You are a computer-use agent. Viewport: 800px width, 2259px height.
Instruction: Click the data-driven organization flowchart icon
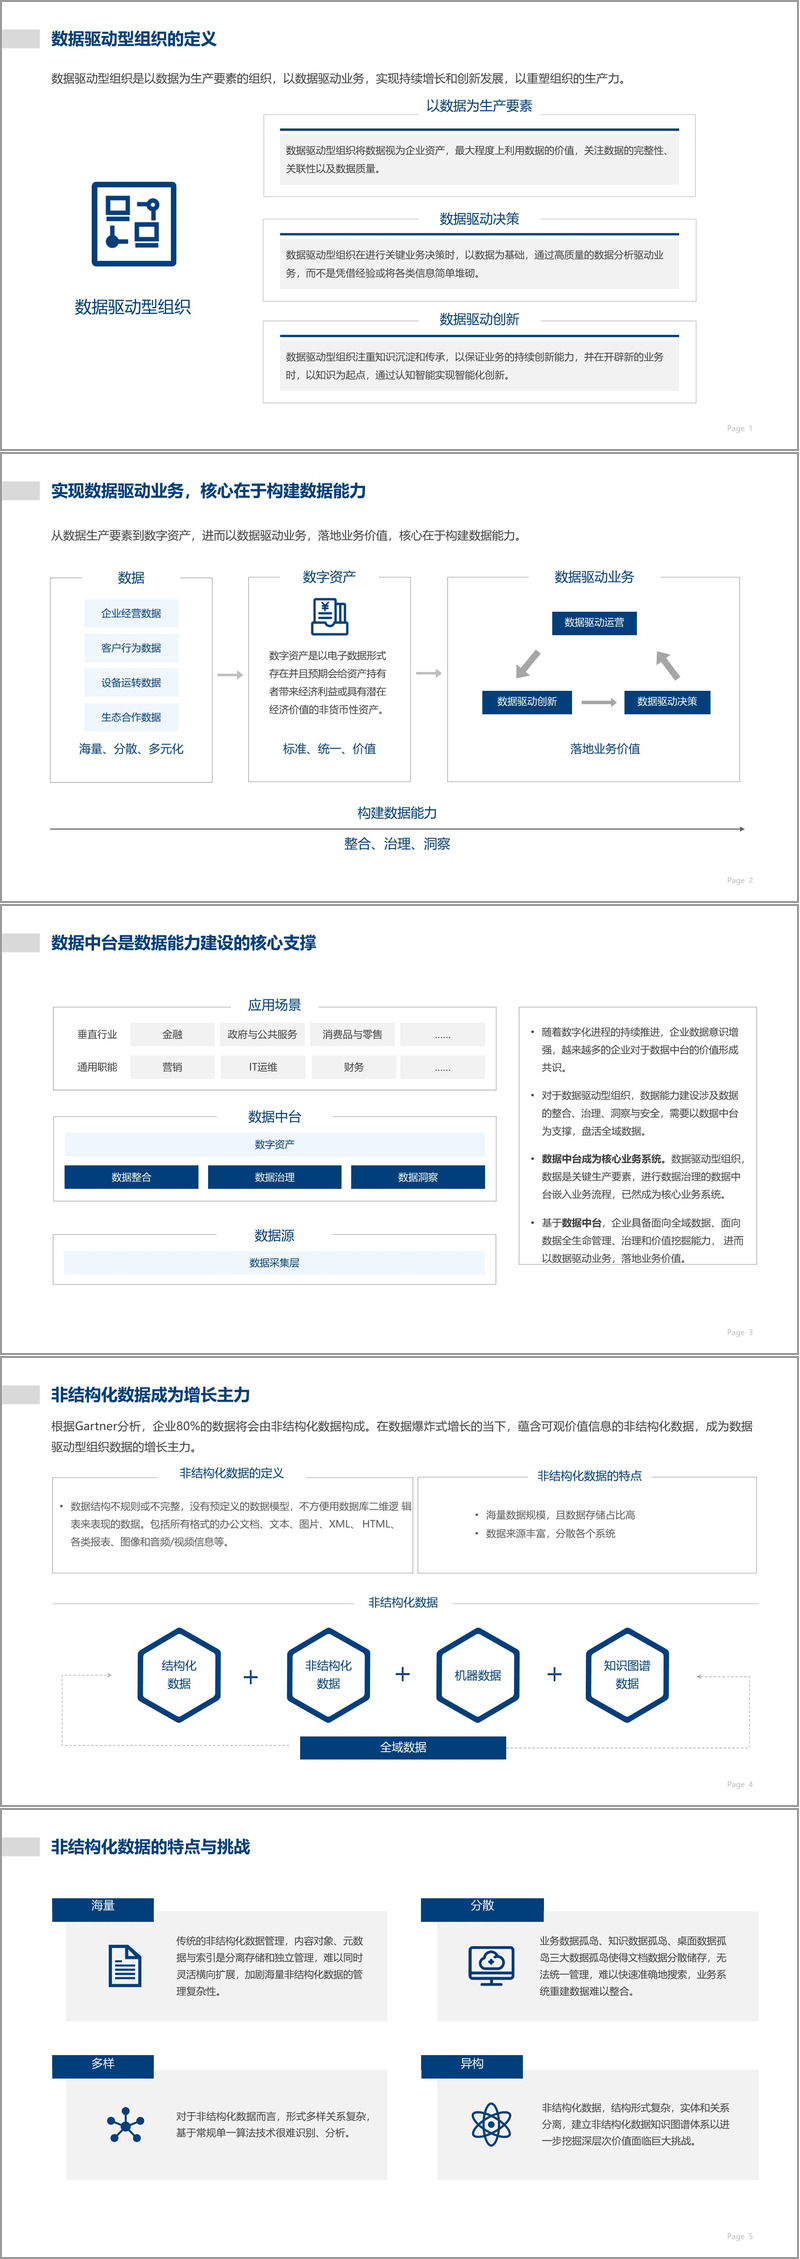[134, 224]
